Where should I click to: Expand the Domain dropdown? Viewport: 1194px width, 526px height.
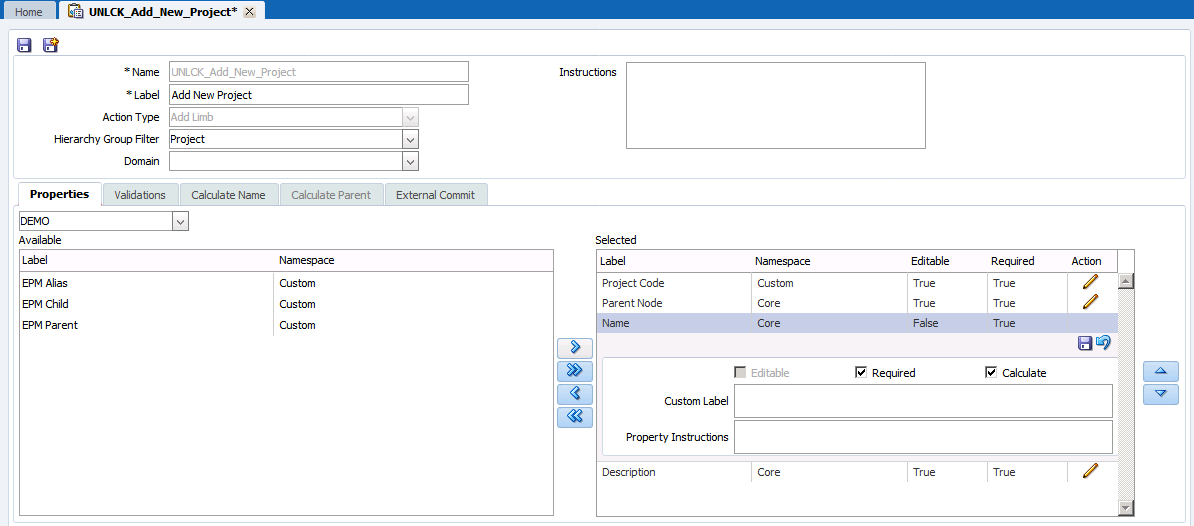410,161
